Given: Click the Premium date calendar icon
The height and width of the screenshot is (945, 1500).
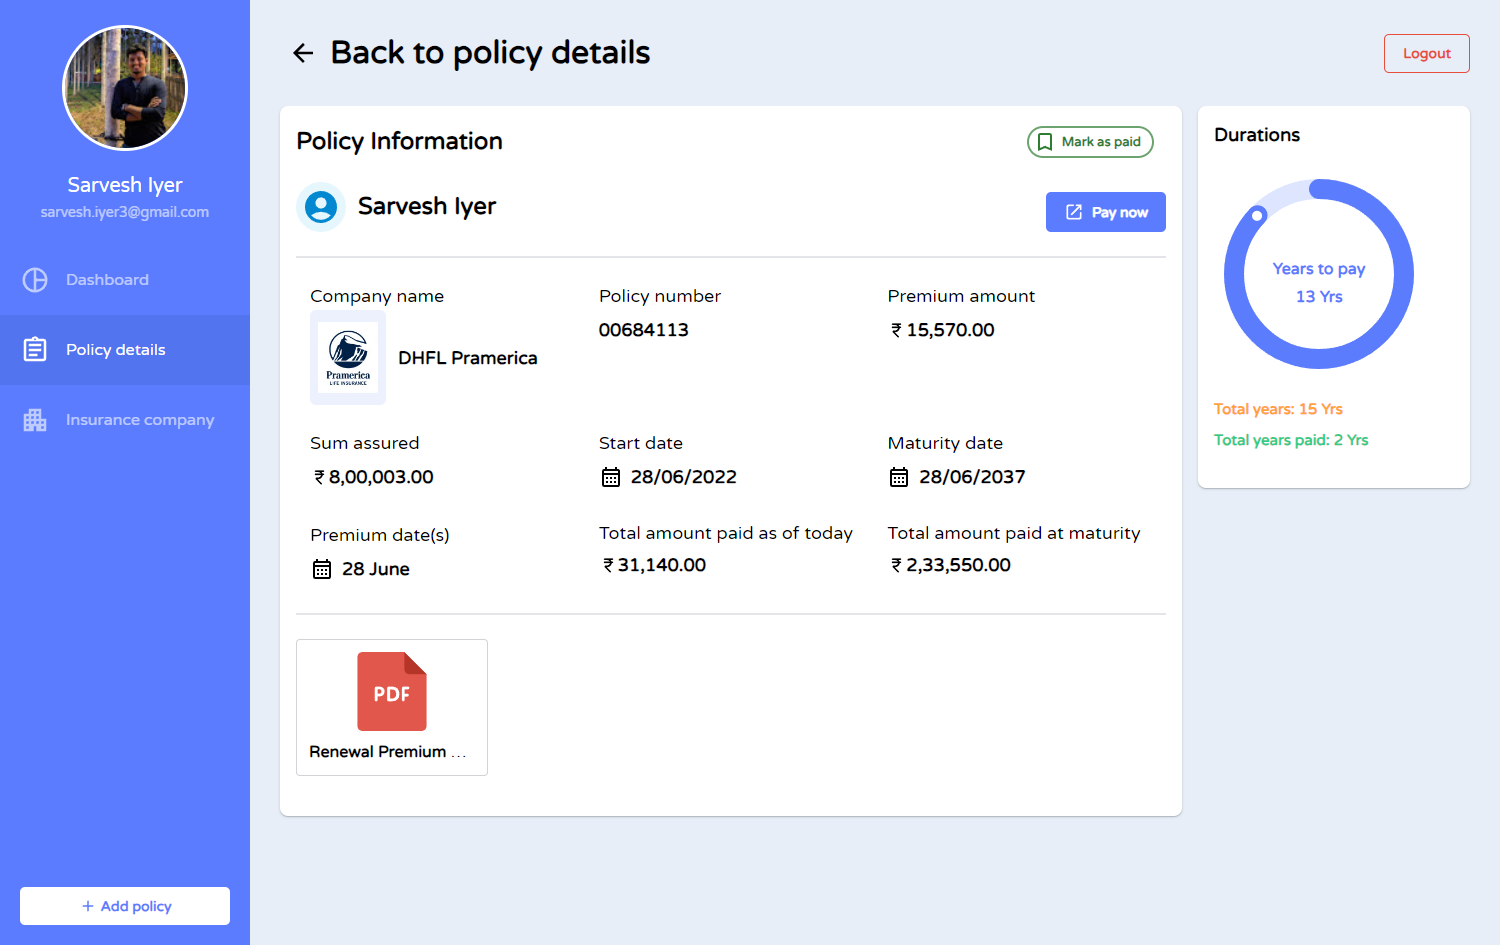Looking at the screenshot, I should click(322, 570).
